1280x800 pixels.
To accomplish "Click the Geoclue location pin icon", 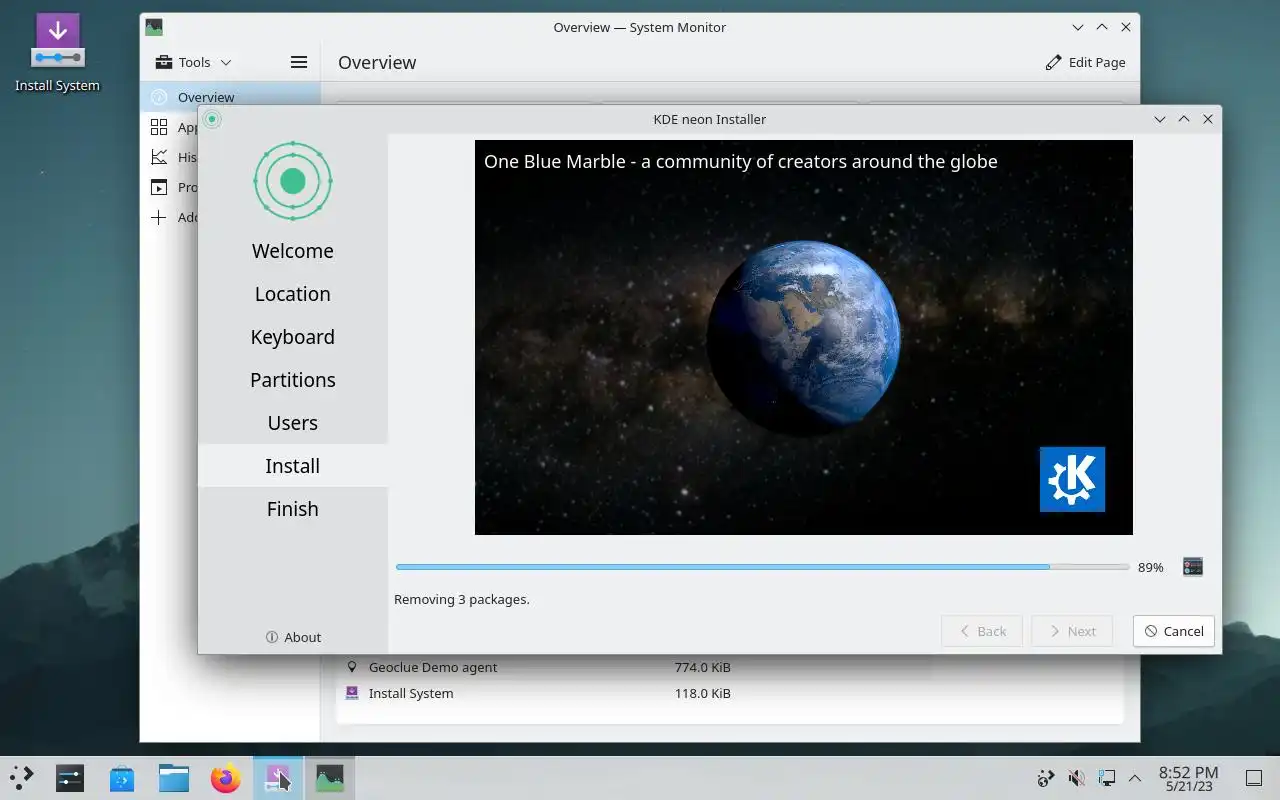I will (352, 667).
